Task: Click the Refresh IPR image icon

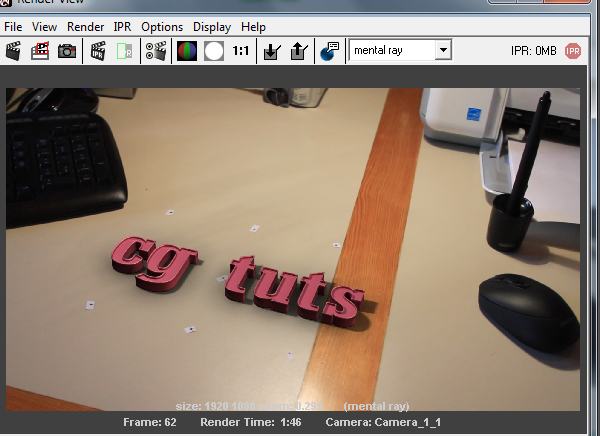Action: [x=124, y=51]
